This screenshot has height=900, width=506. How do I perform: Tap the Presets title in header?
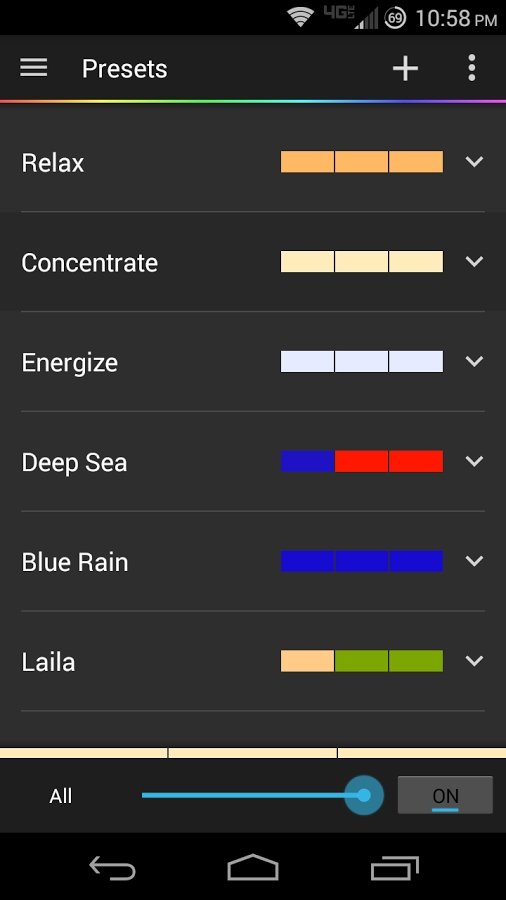124,69
